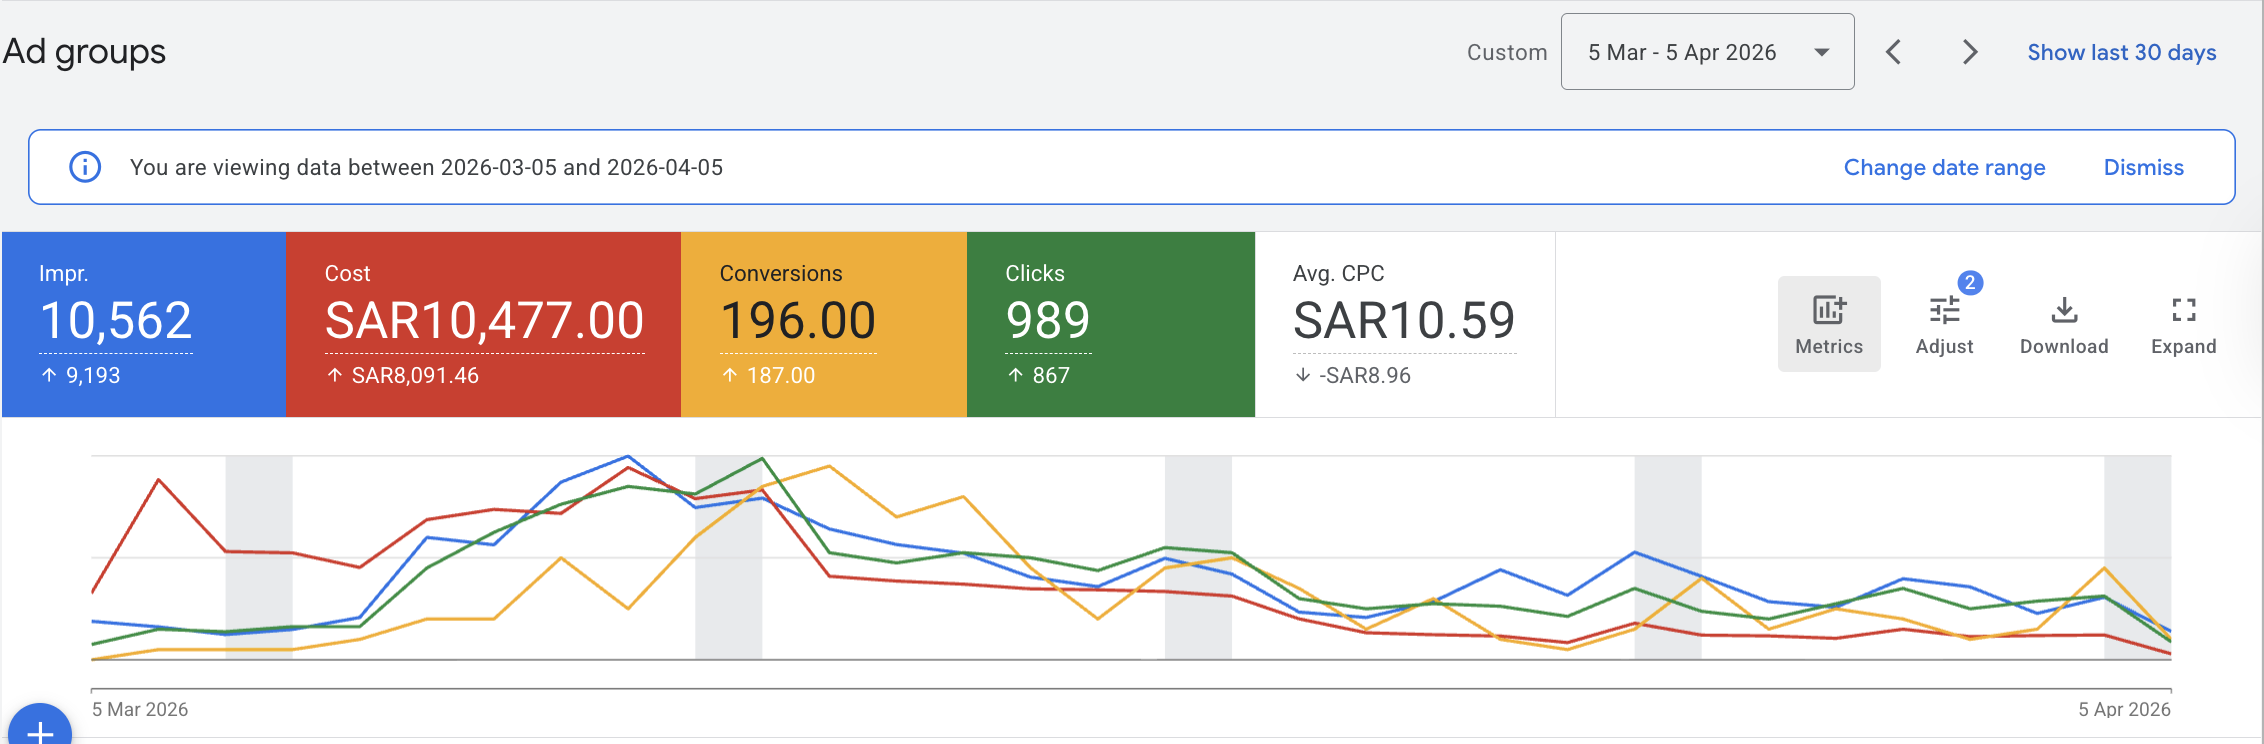Click the Ad groups heading
This screenshot has height=744, width=2264.
point(84,51)
